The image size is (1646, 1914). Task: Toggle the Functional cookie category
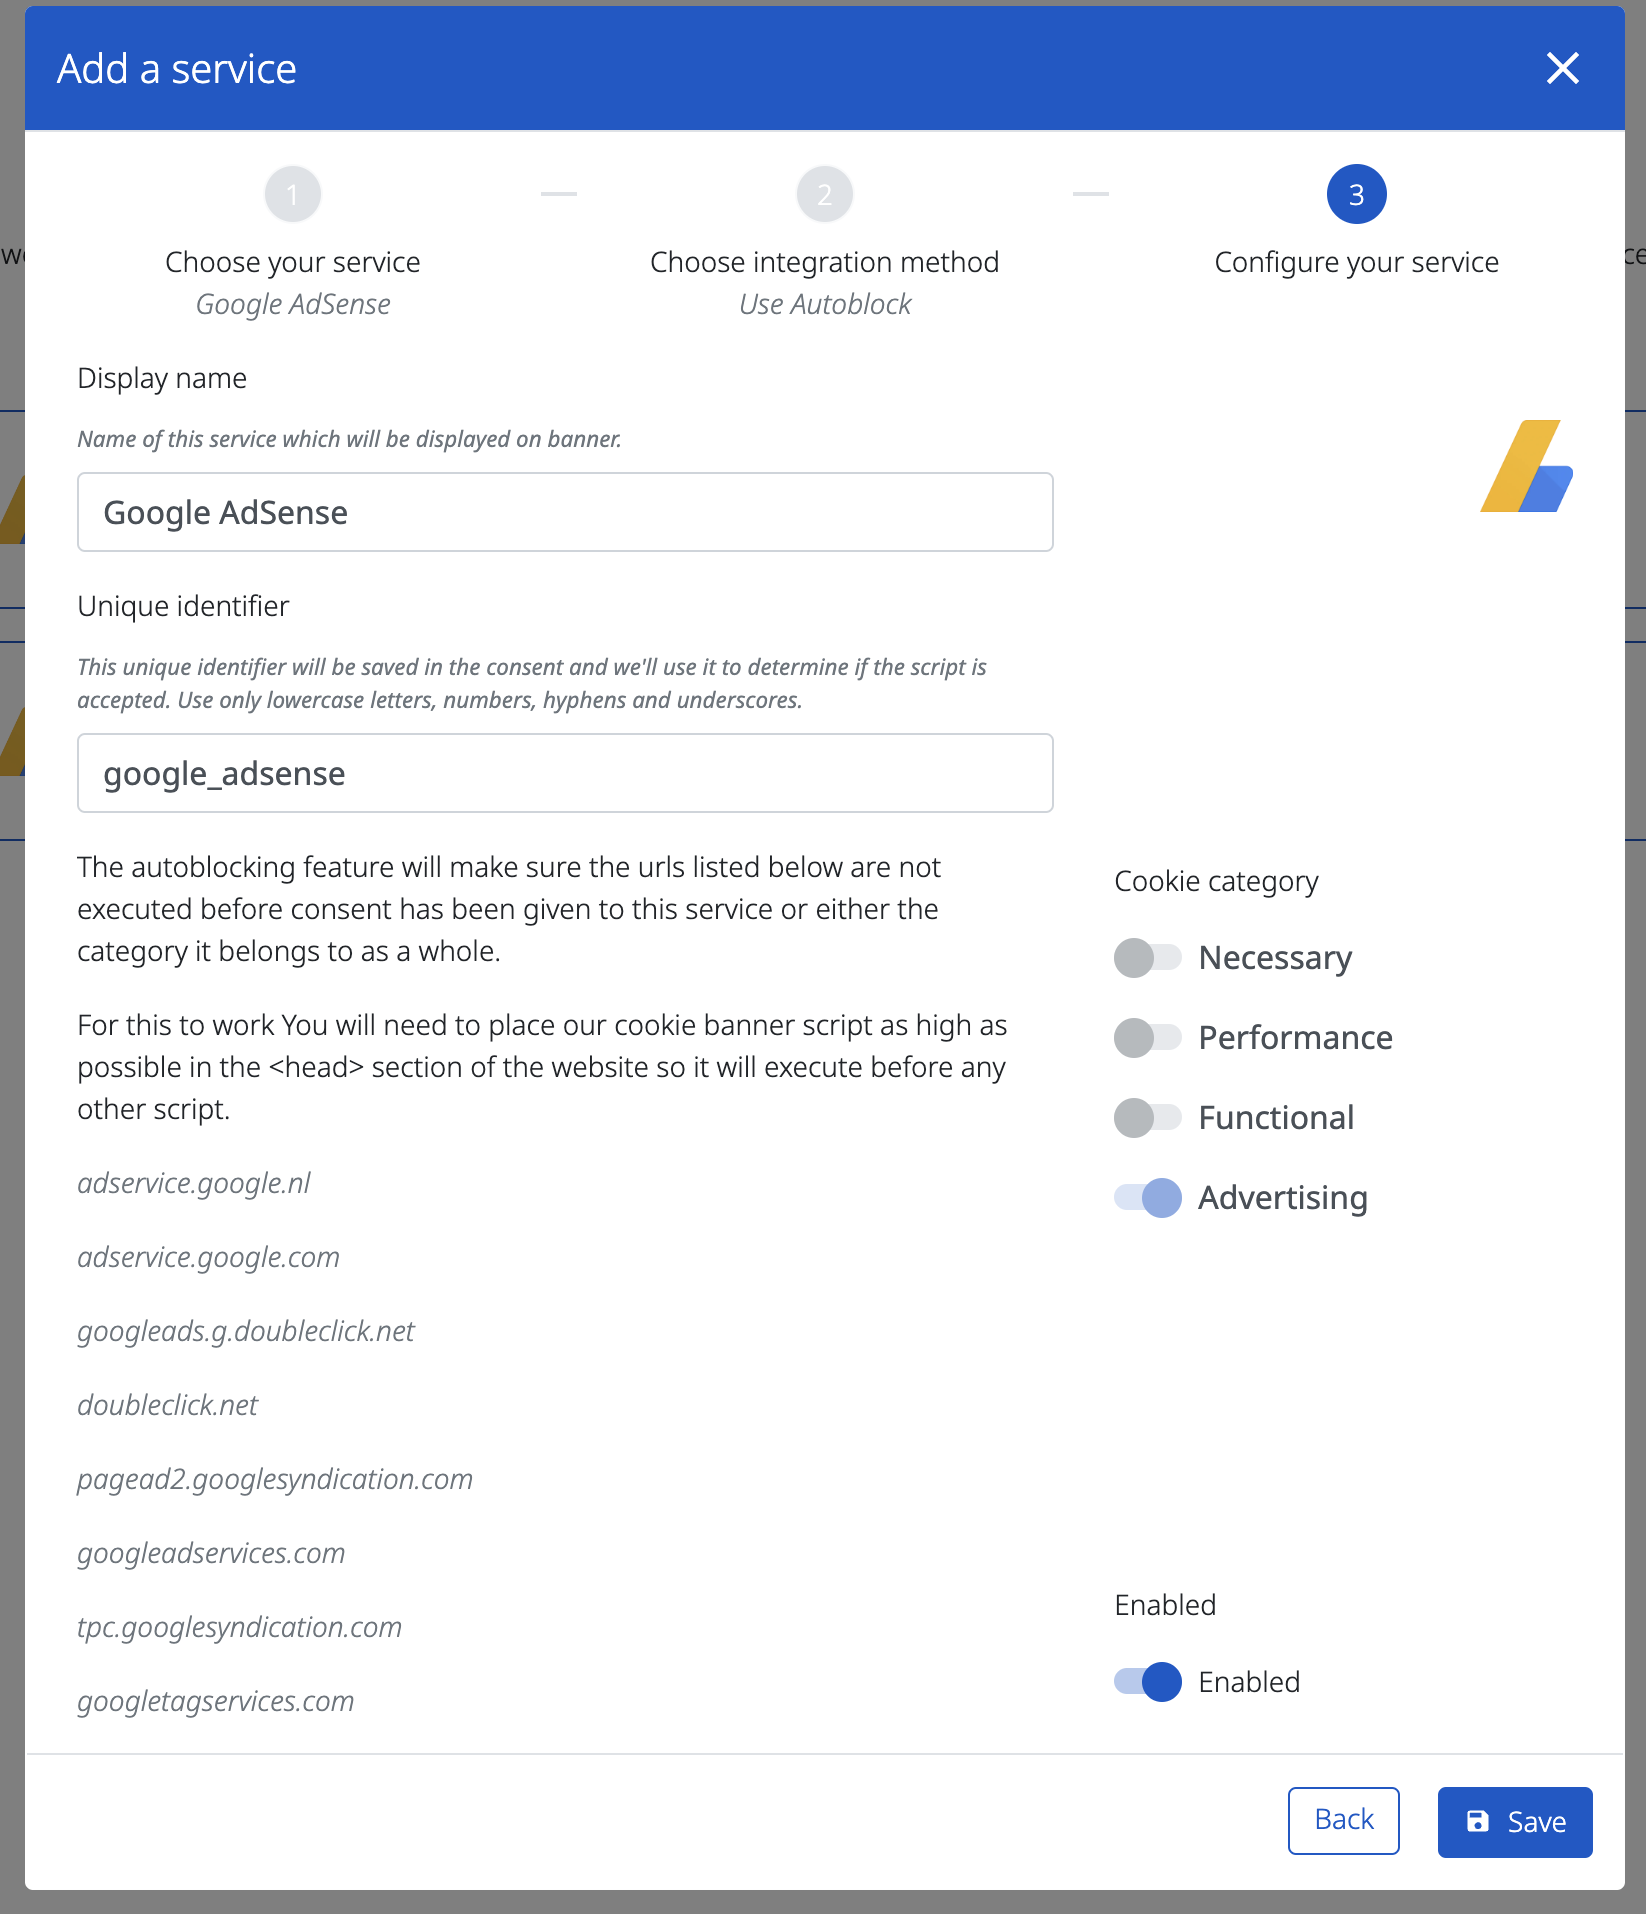1148,1118
